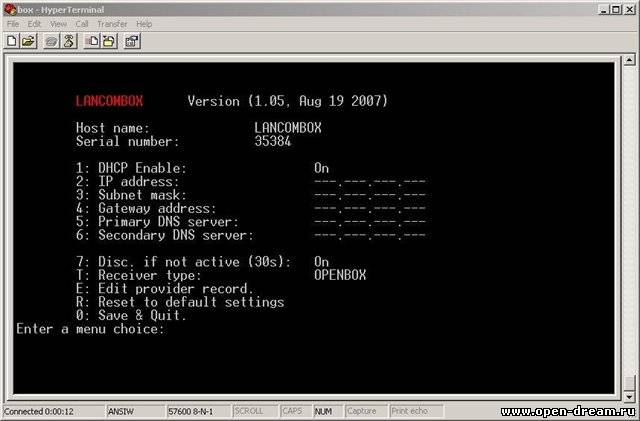Close the HyperTerminal window
The image size is (640, 421).
630,9
